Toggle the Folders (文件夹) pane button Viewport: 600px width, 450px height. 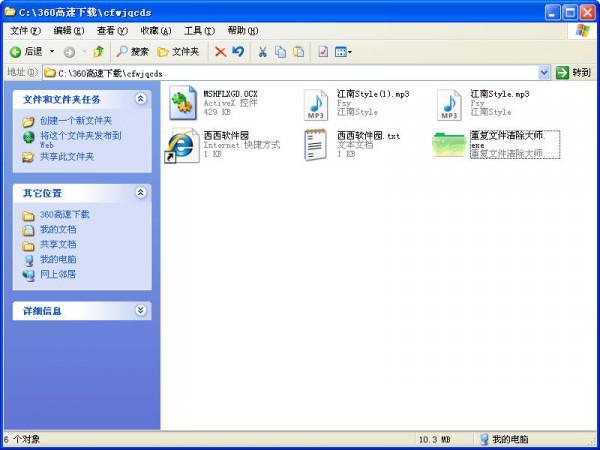[x=178, y=52]
